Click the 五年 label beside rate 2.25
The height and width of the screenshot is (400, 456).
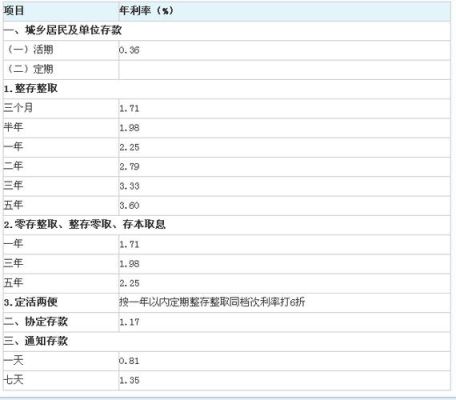13,283
